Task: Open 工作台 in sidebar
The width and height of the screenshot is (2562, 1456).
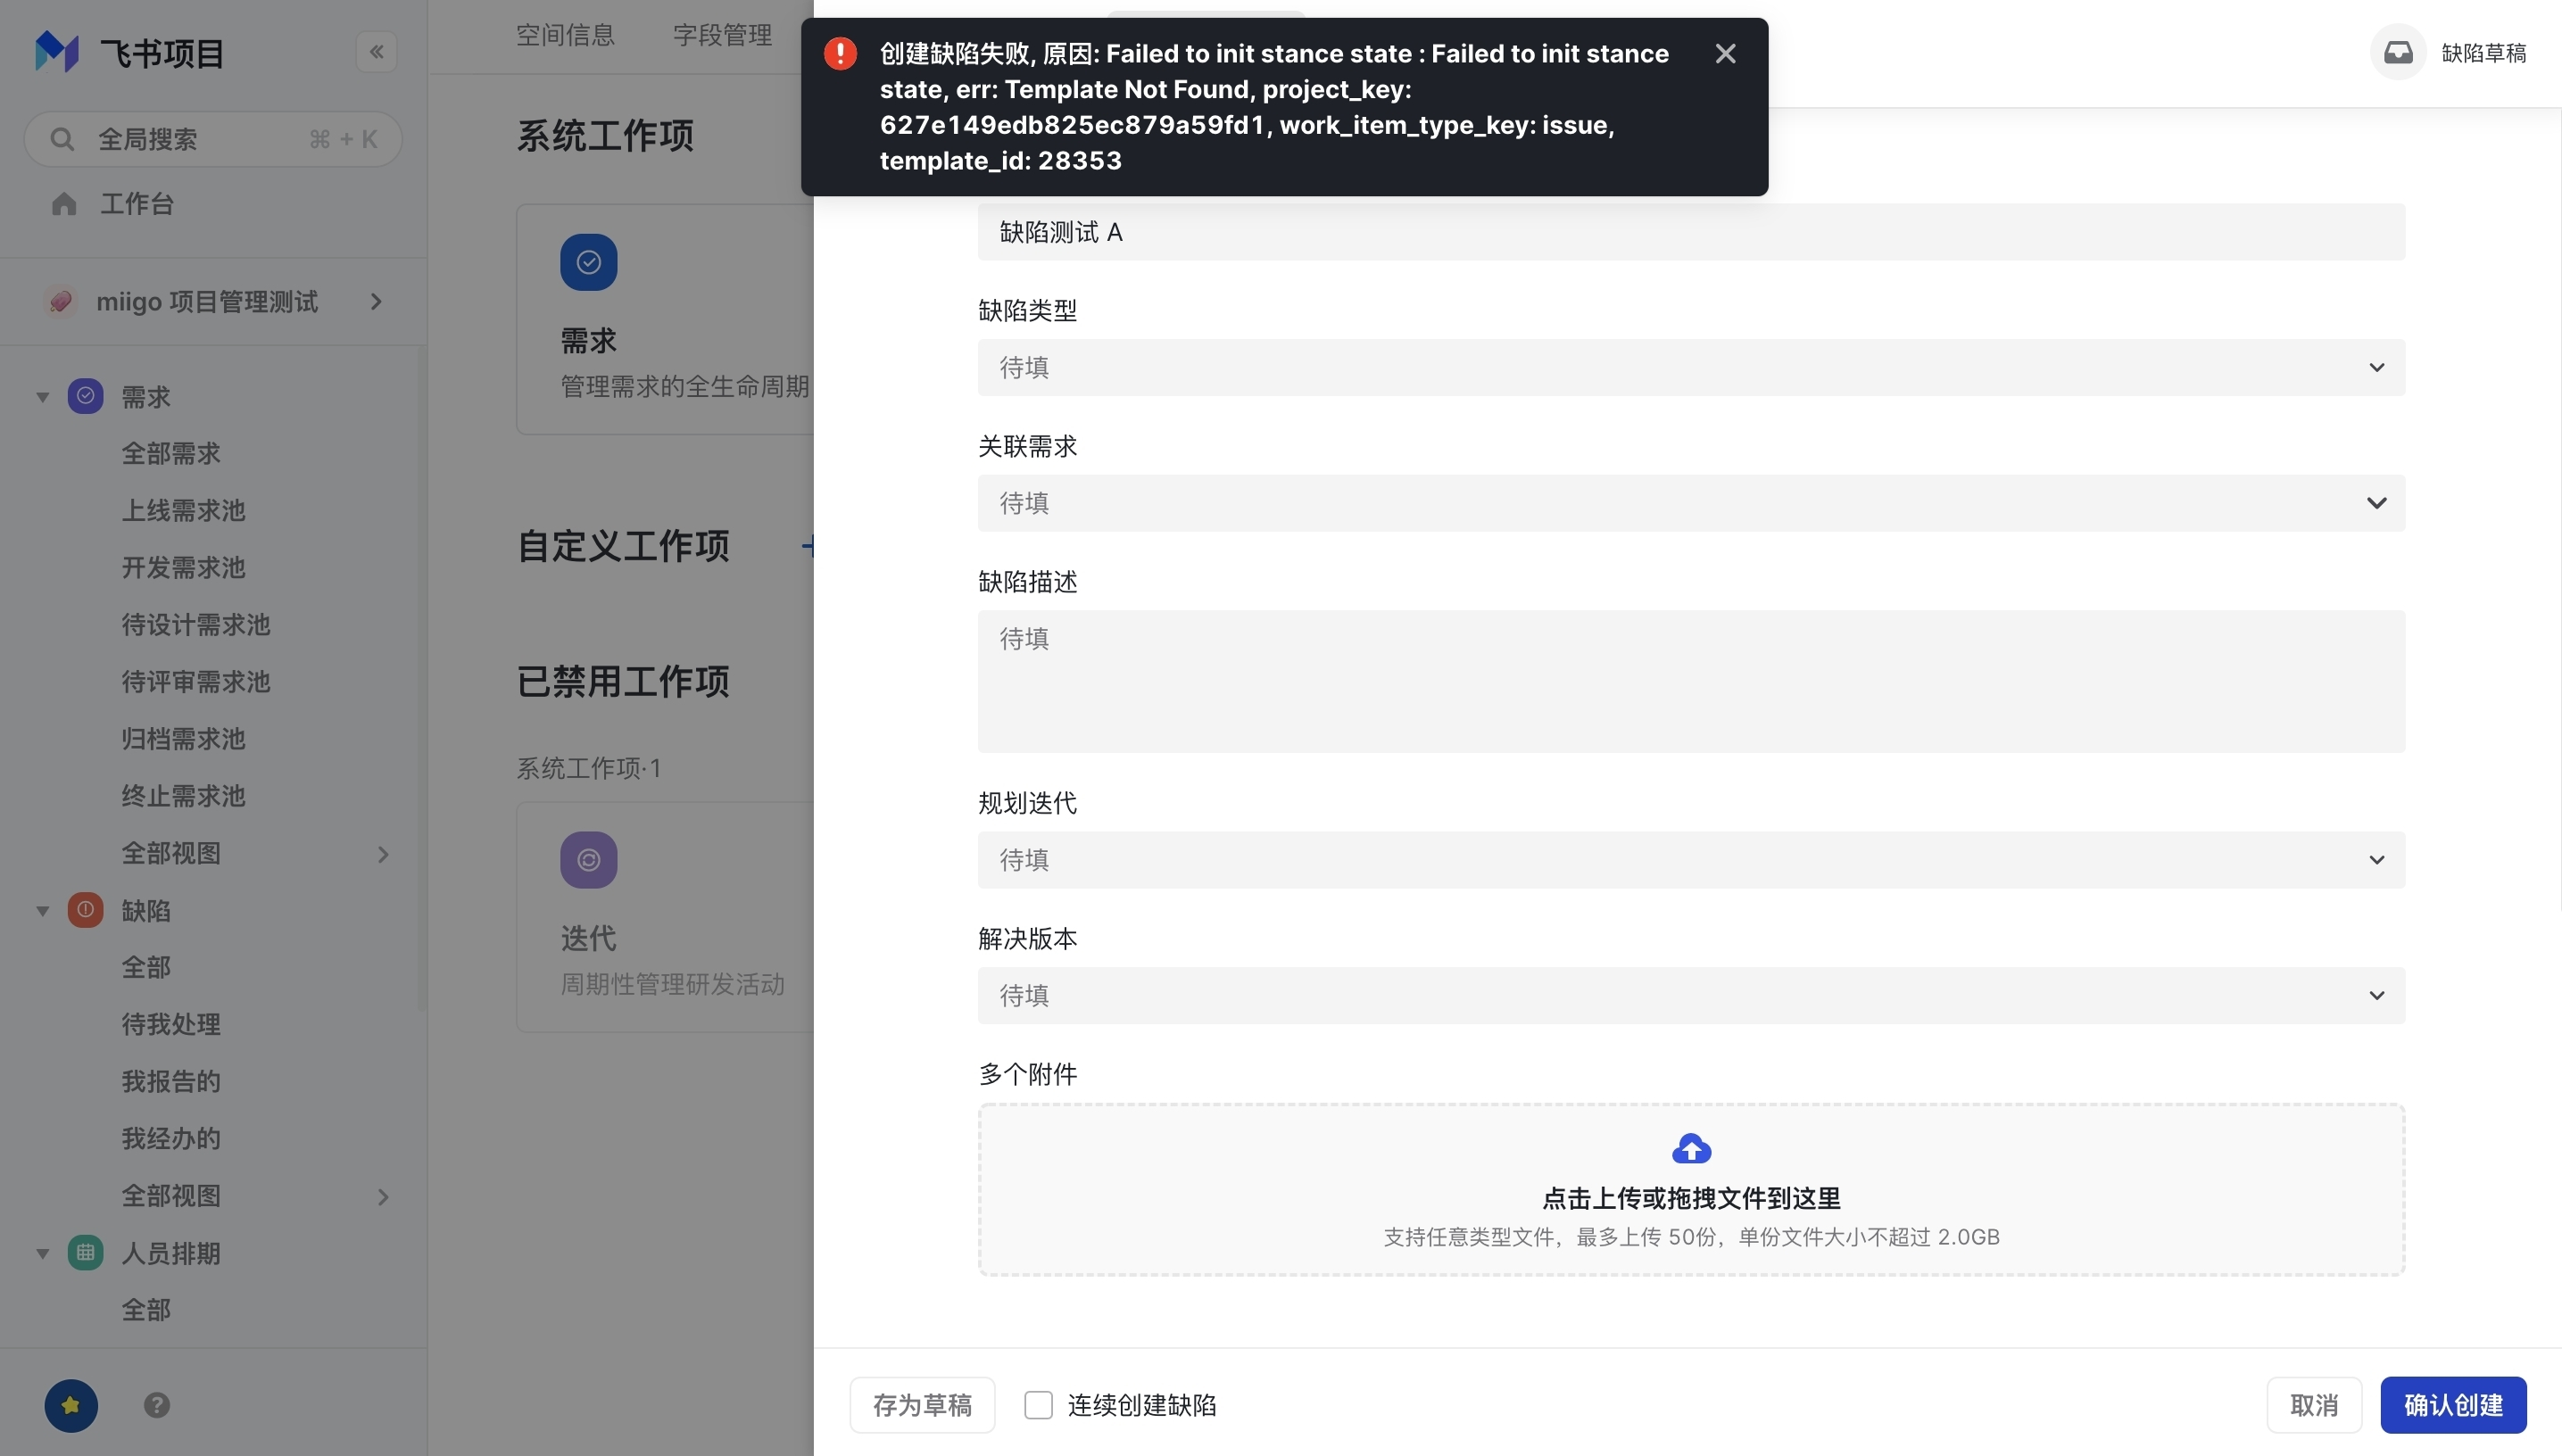Action: pyautogui.click(x=137, y=204)
